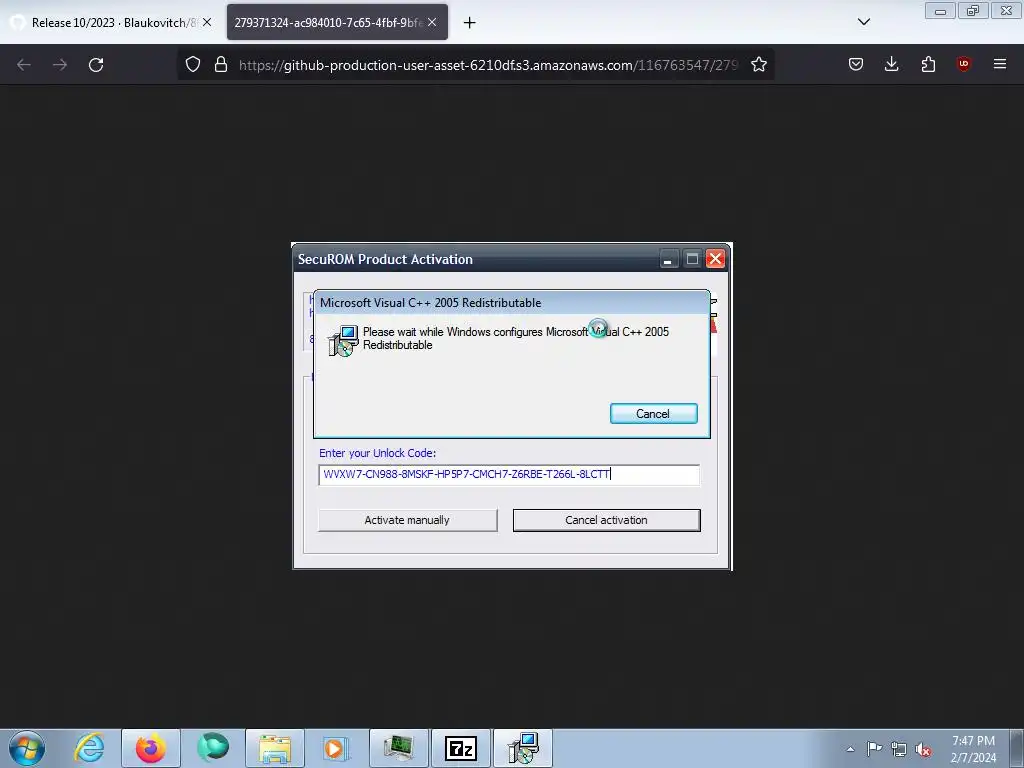The image size is (1024, 768).
Task: Open the Extensions puzzle icon
Action: [x=928, y=64]
